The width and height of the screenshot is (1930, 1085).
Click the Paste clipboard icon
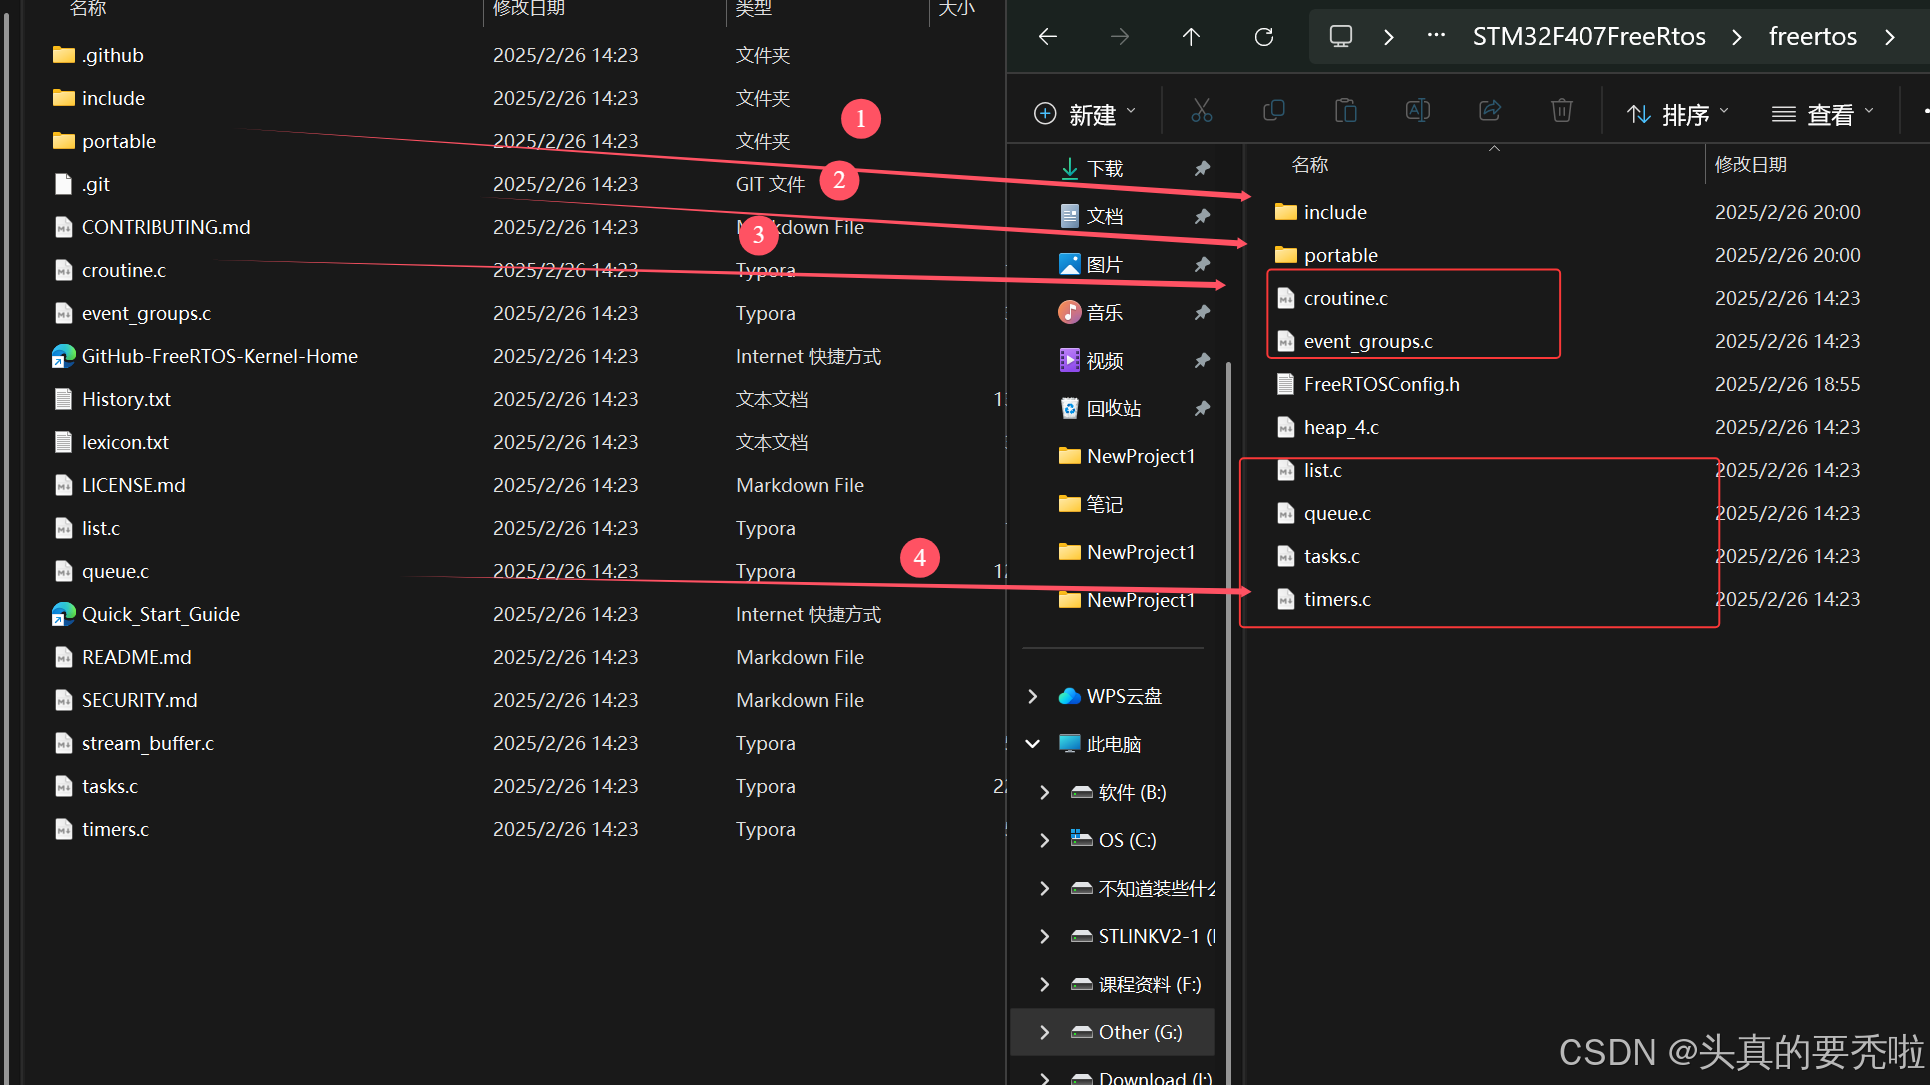(x=1346, y=111)
